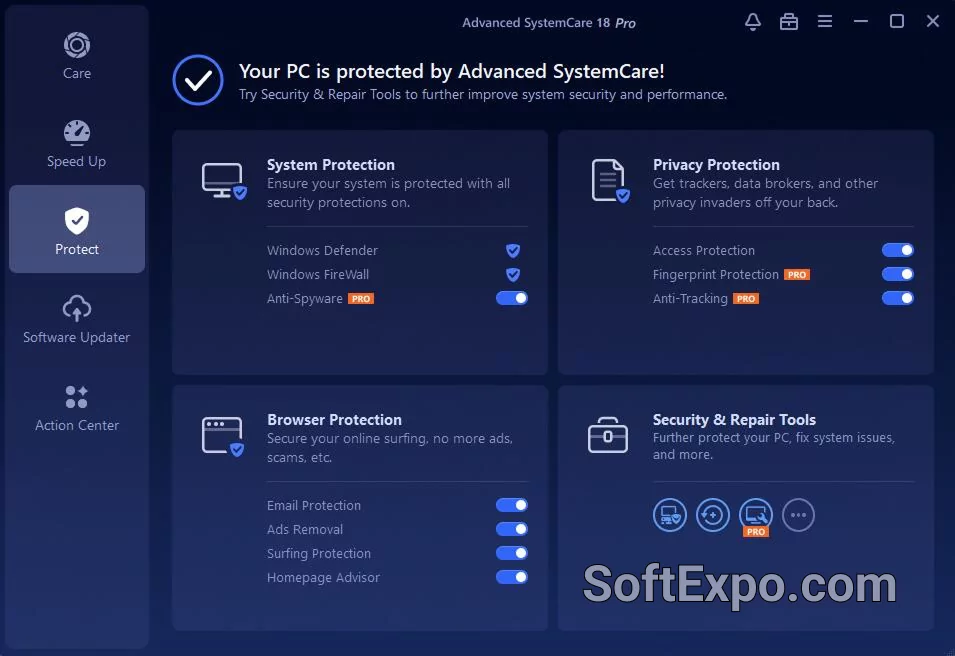Open the hamburger menu
The image size is (955, 656).
(825, 21)
